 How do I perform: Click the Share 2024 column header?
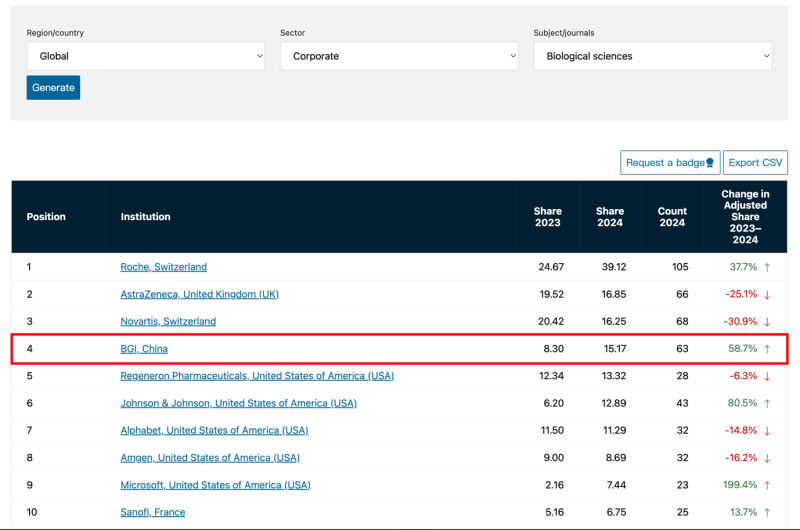610,217
